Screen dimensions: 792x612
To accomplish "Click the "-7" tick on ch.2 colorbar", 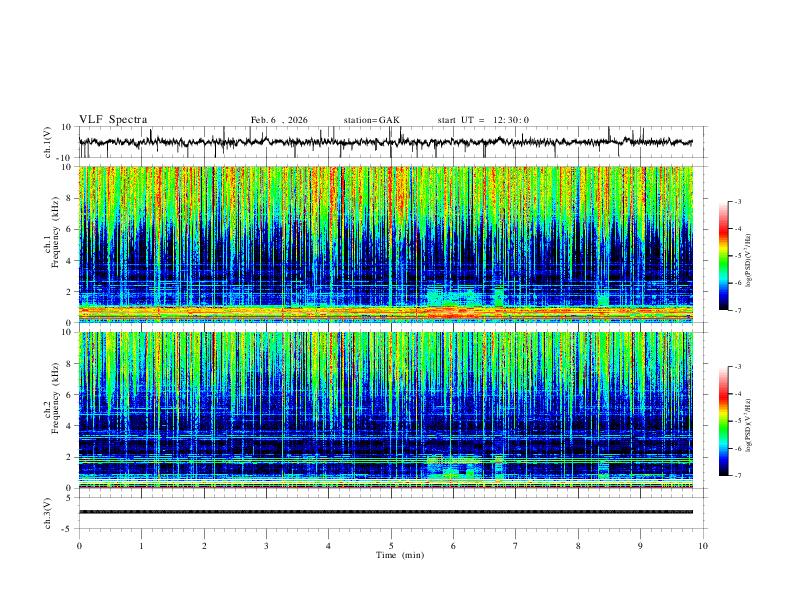I will [x=738, y=475].
